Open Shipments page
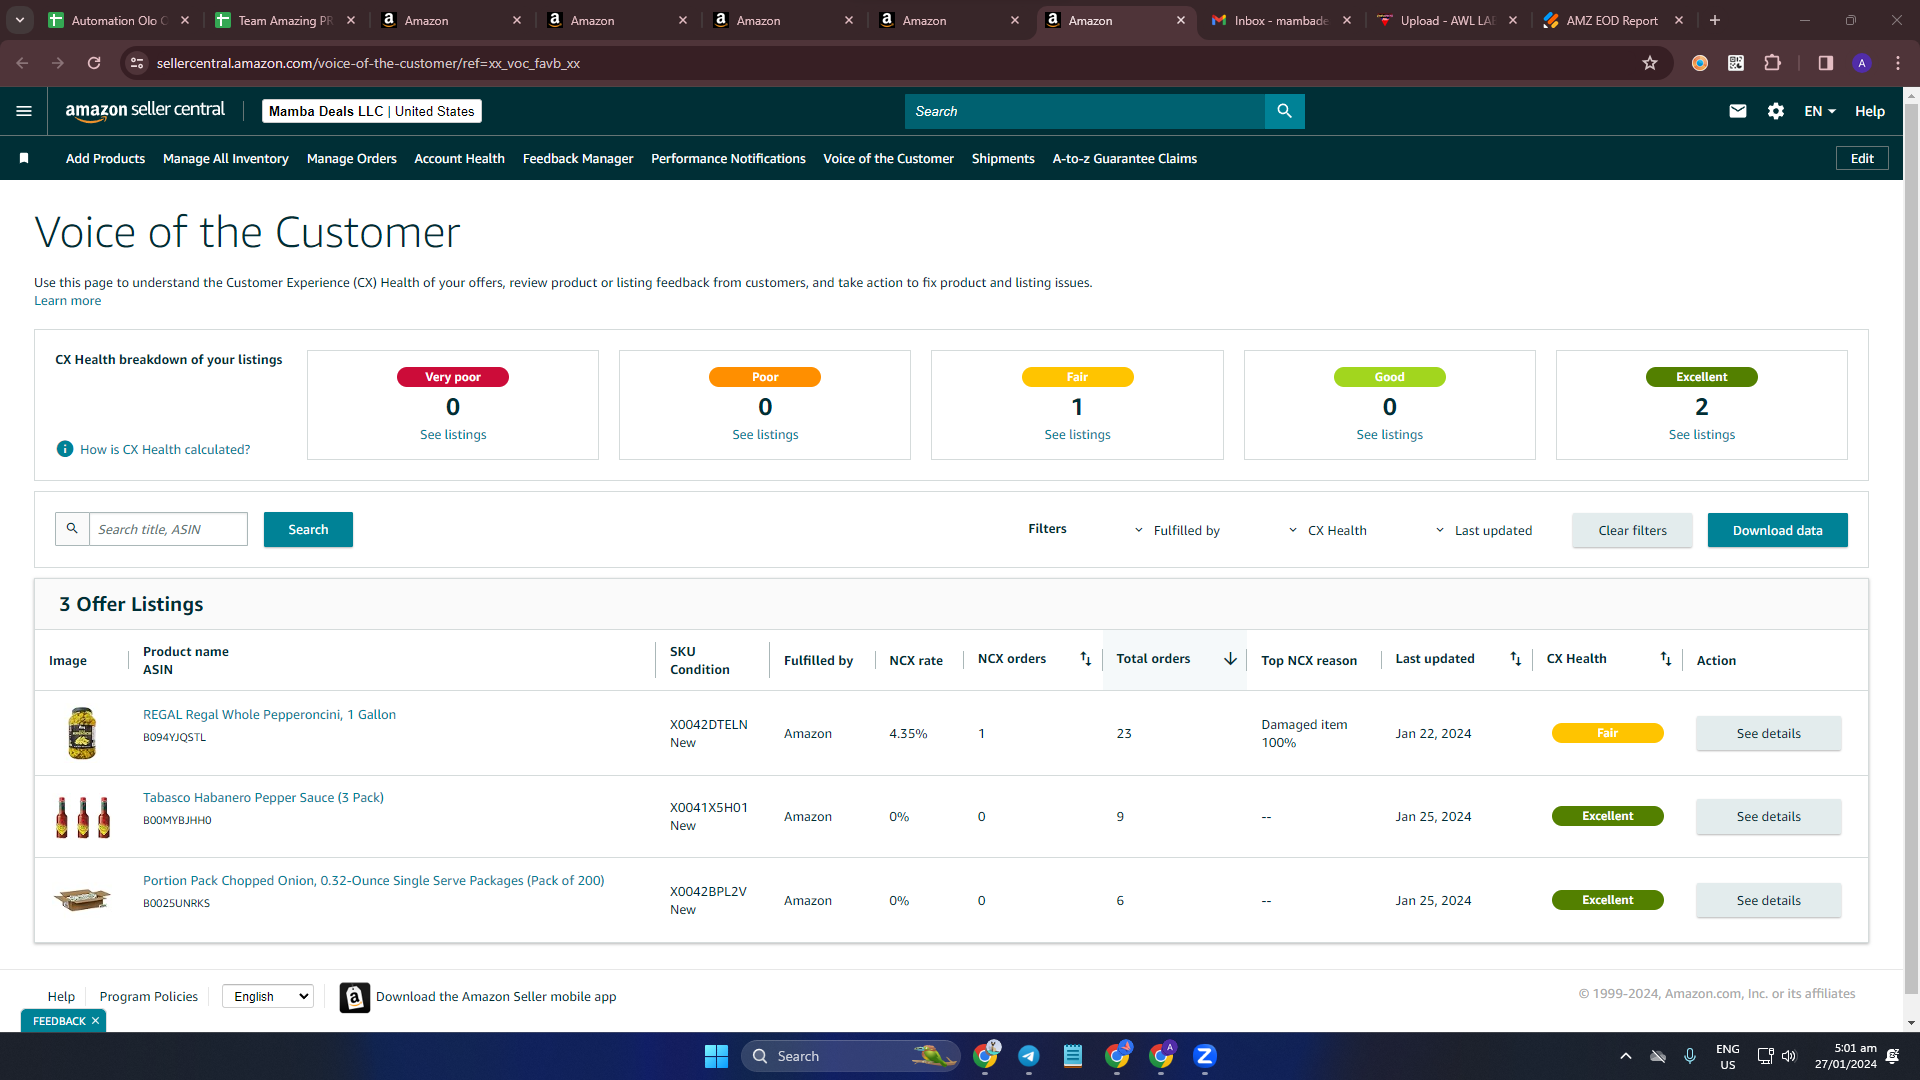Viewport: 1920px width, 1080px height. click(x=1003, y=158)
